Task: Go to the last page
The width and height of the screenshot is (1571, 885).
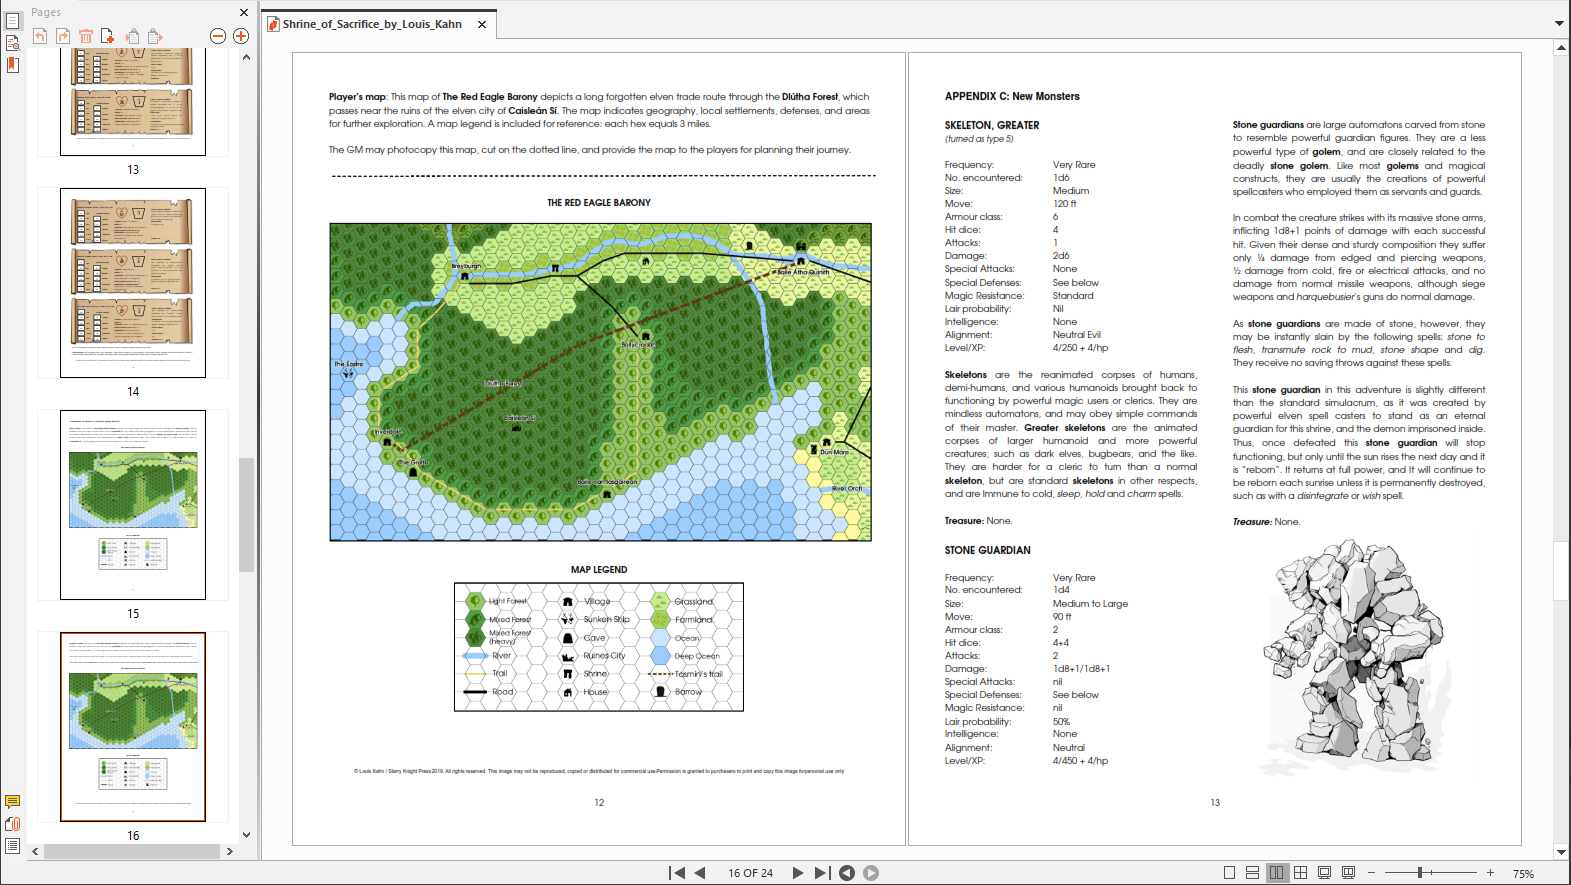Action: point(822,873)
